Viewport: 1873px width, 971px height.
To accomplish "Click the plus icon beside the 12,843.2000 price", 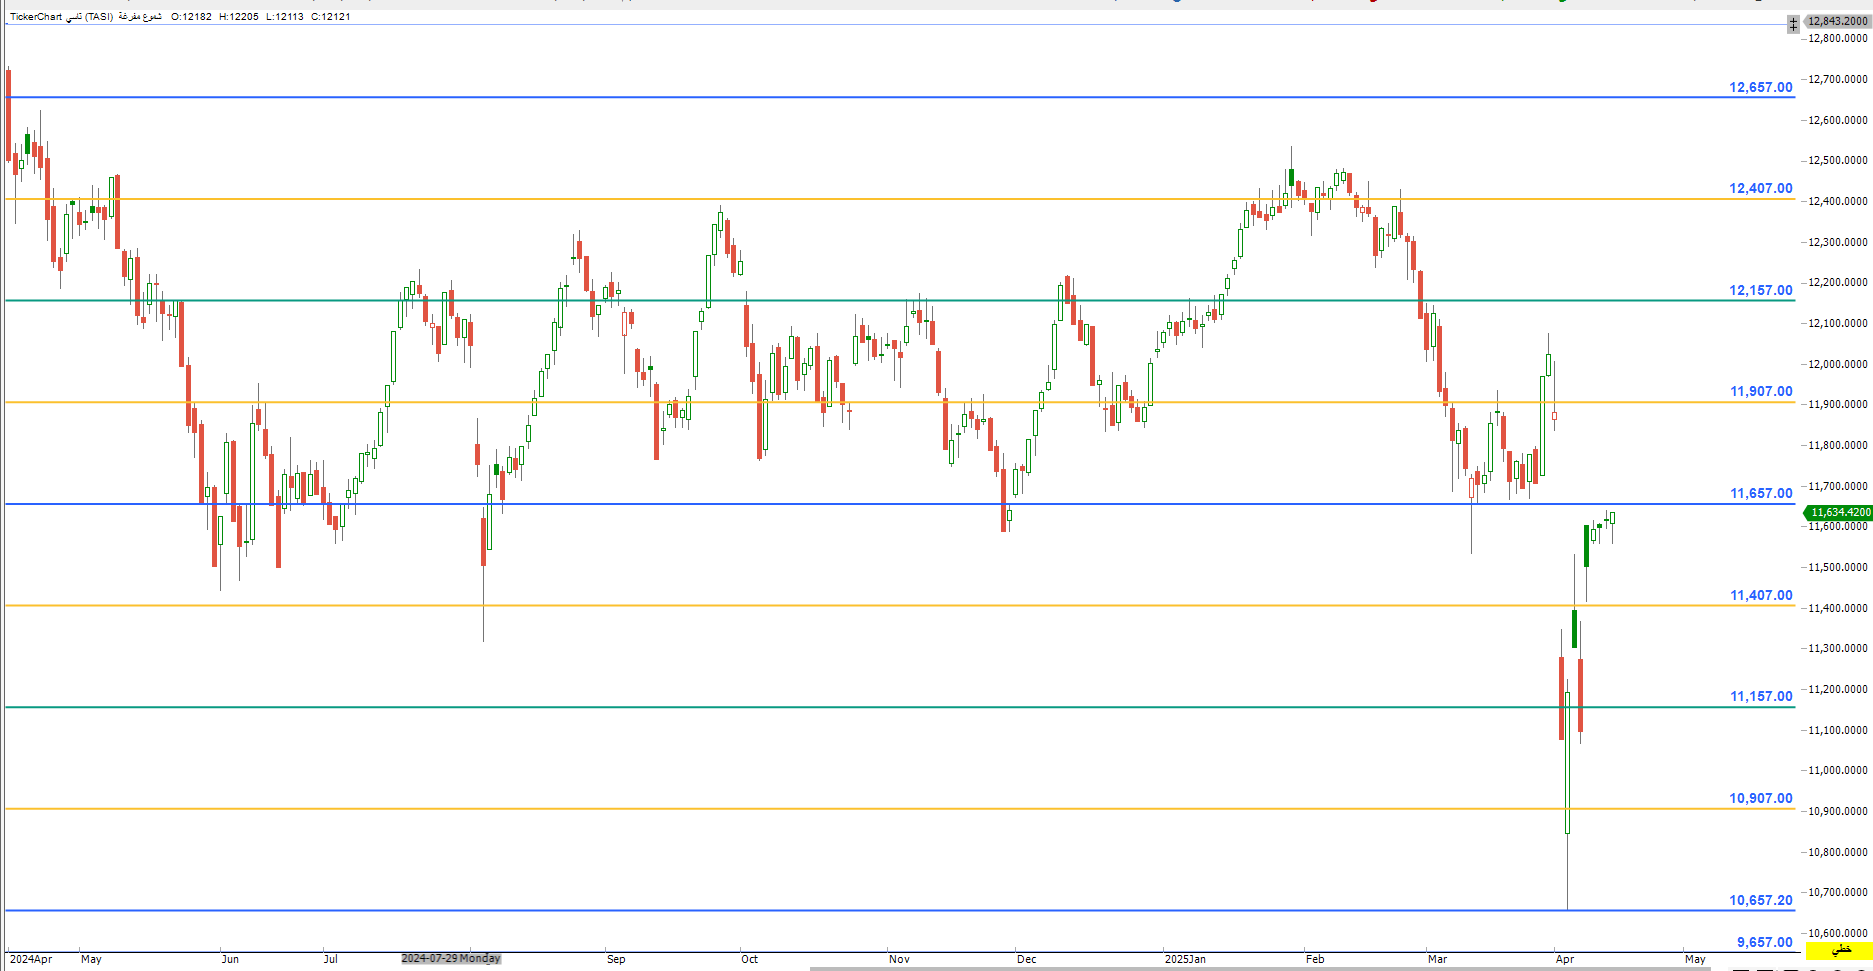I will [x=1793, y=23].
